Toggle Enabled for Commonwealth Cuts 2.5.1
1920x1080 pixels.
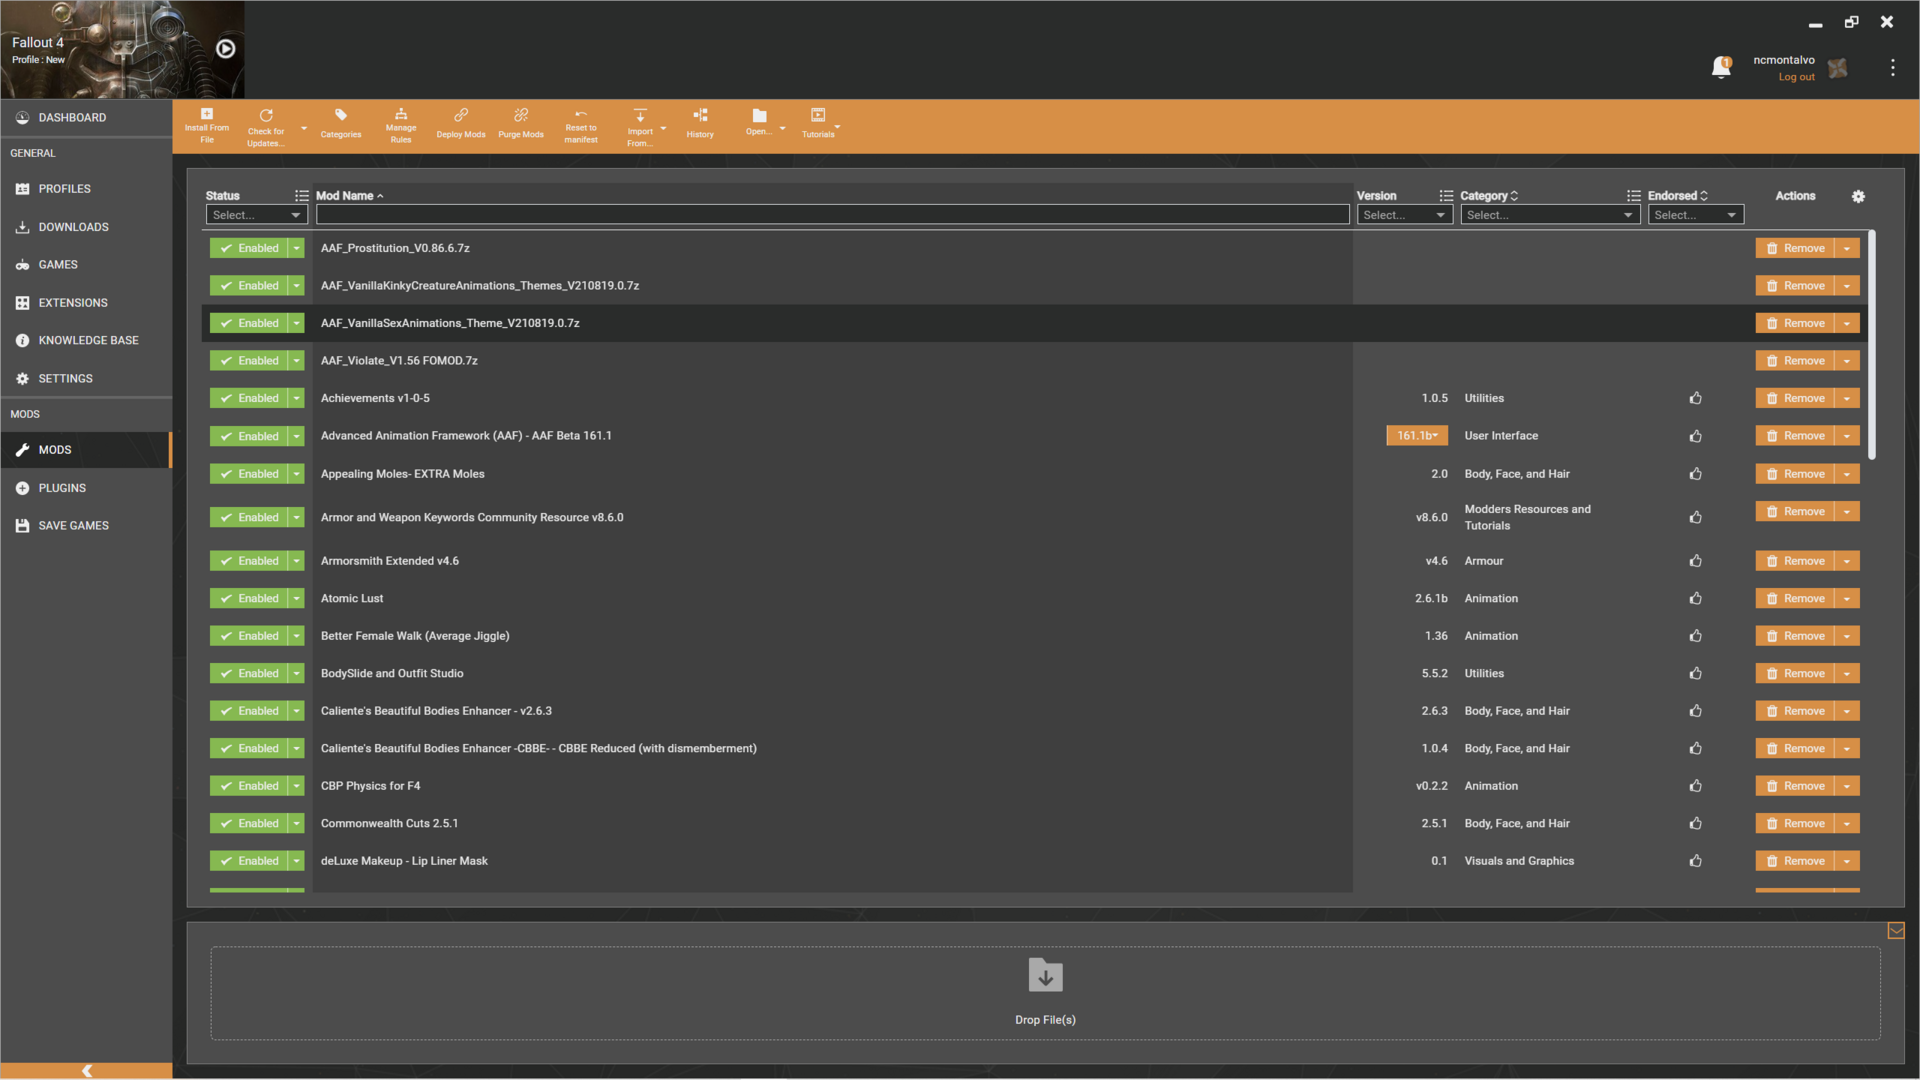(x=249, y=823)
